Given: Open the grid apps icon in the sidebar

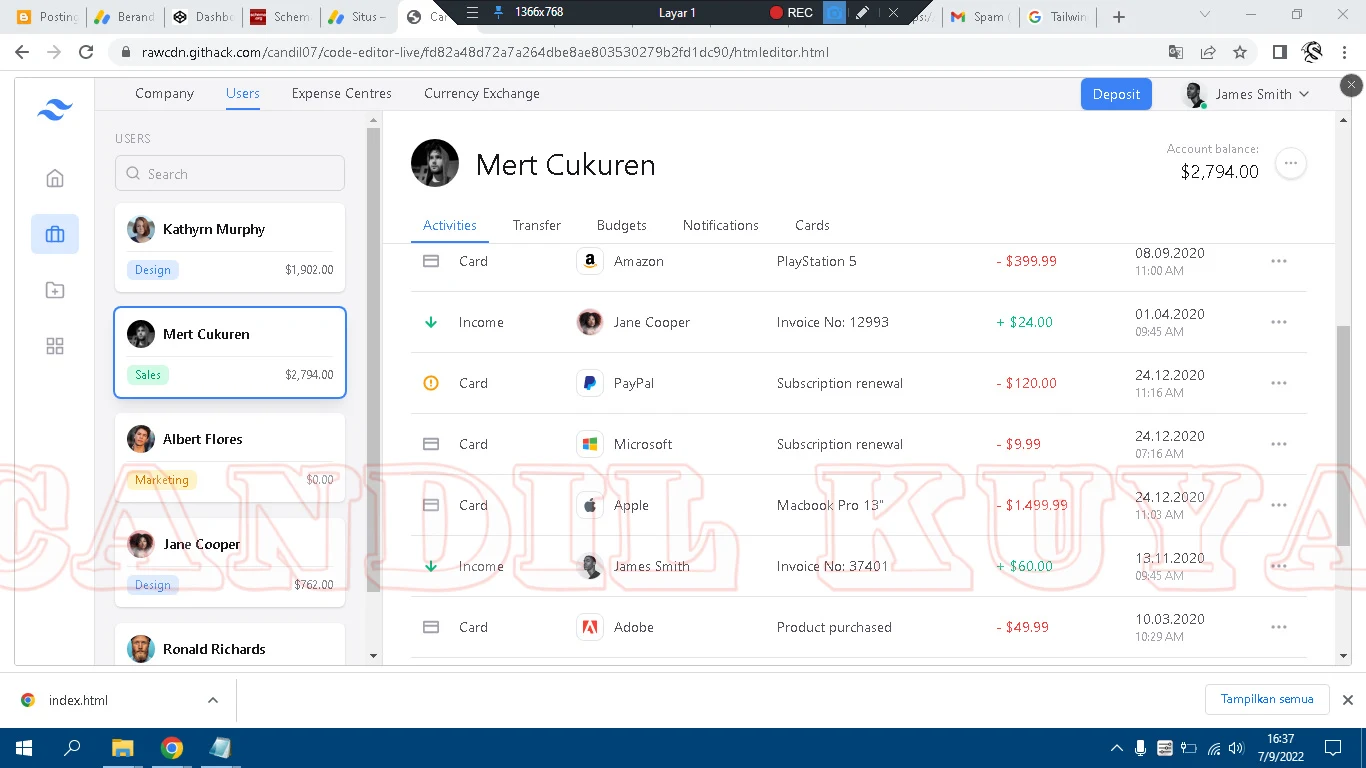Looking at the screenshot, I should (x=55, y=346).
